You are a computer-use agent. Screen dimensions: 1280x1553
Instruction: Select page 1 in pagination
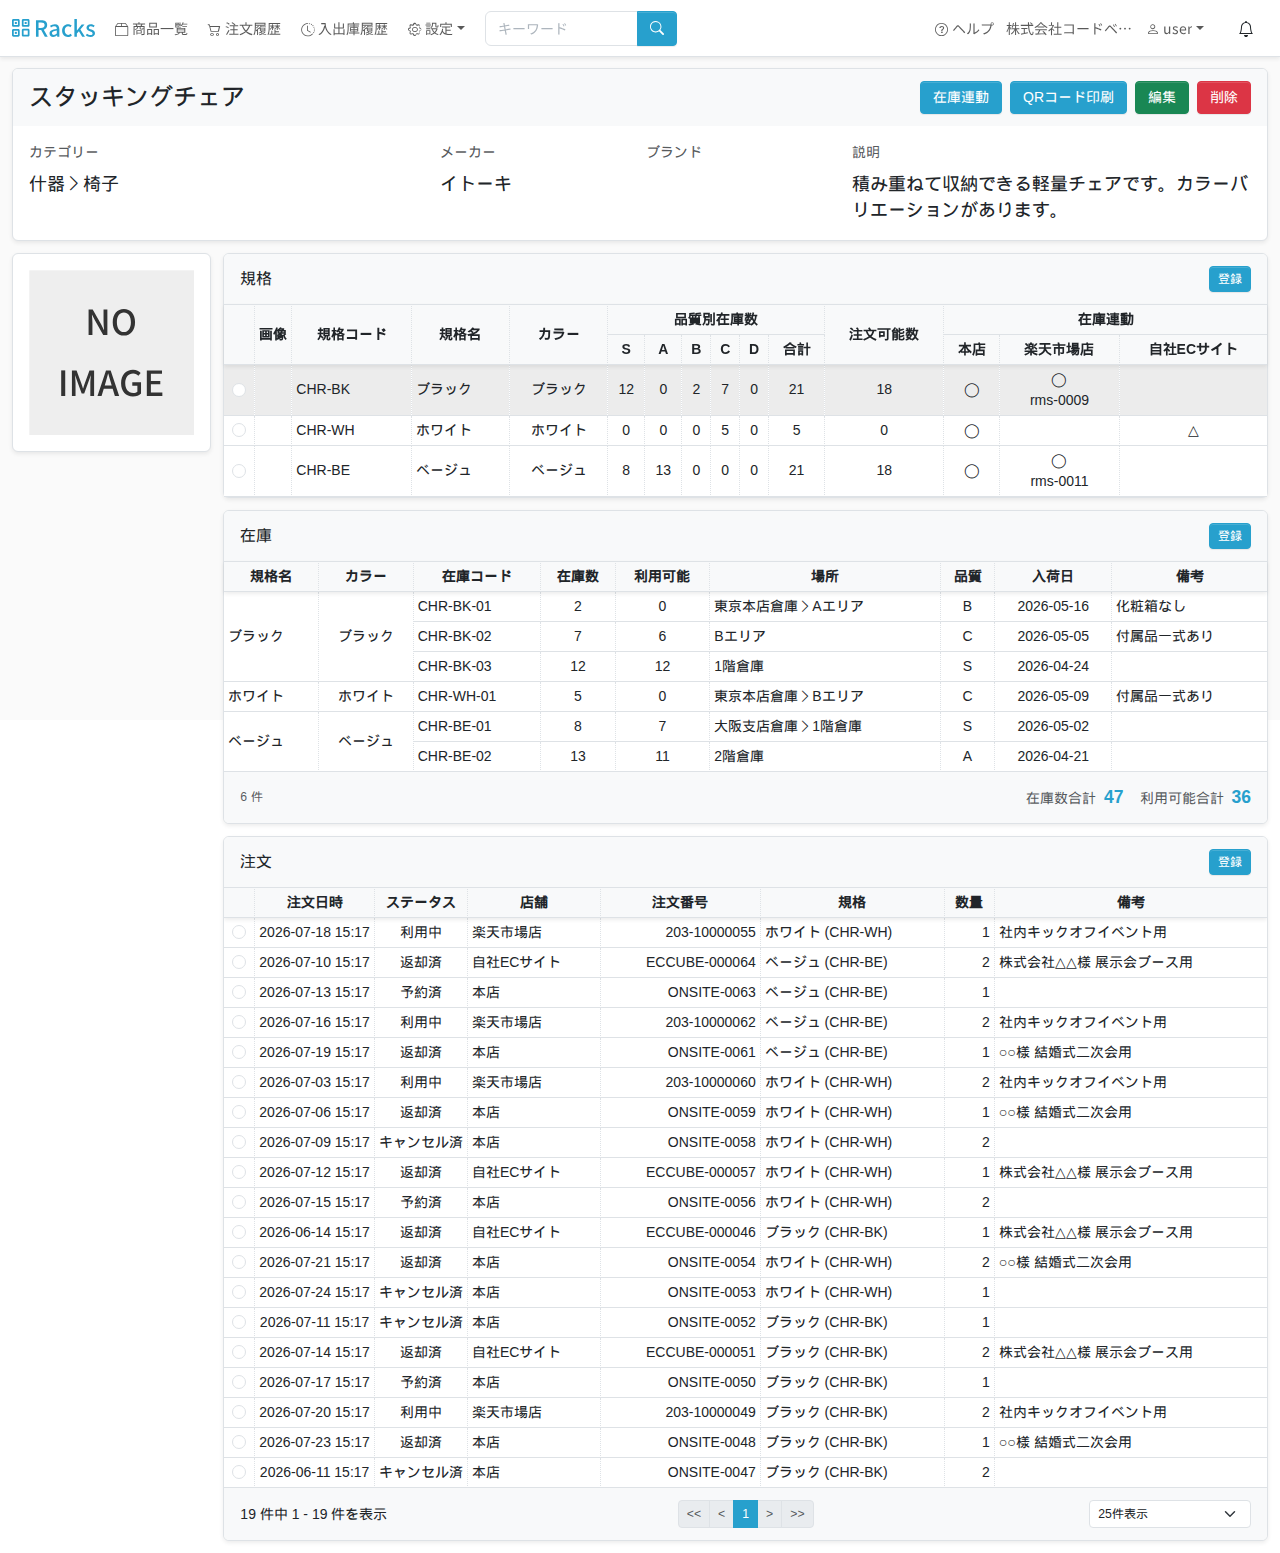click(745, 1514)
